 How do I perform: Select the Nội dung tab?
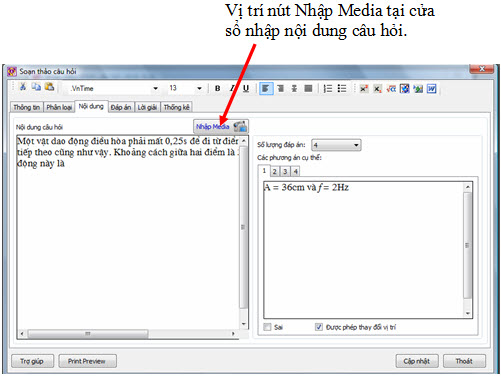click(x=91, y=106)
